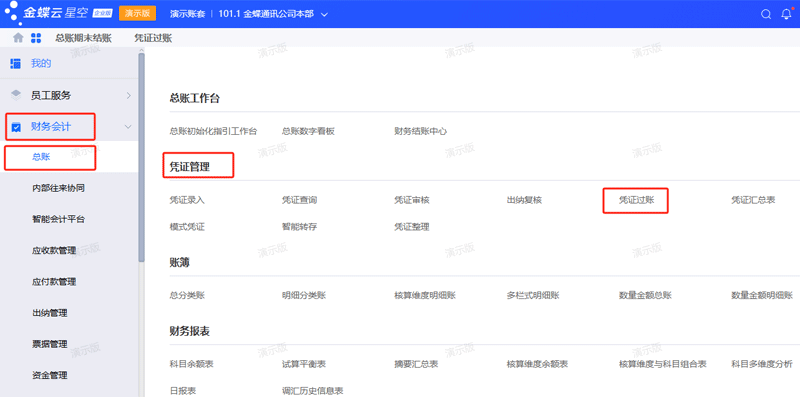The image size is (800, 400).
Task: Open 总分类账 link
Action: pos(187,295)
